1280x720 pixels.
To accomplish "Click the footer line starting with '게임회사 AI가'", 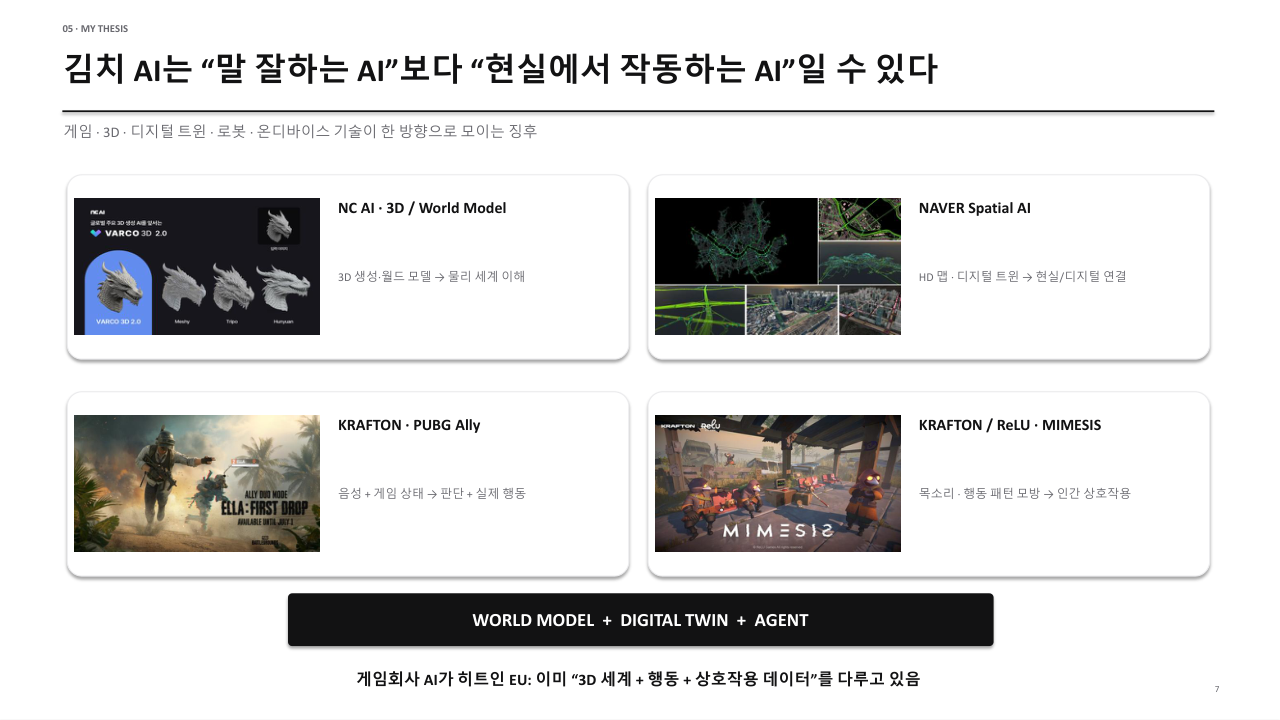I will click(x=638, y=679).
